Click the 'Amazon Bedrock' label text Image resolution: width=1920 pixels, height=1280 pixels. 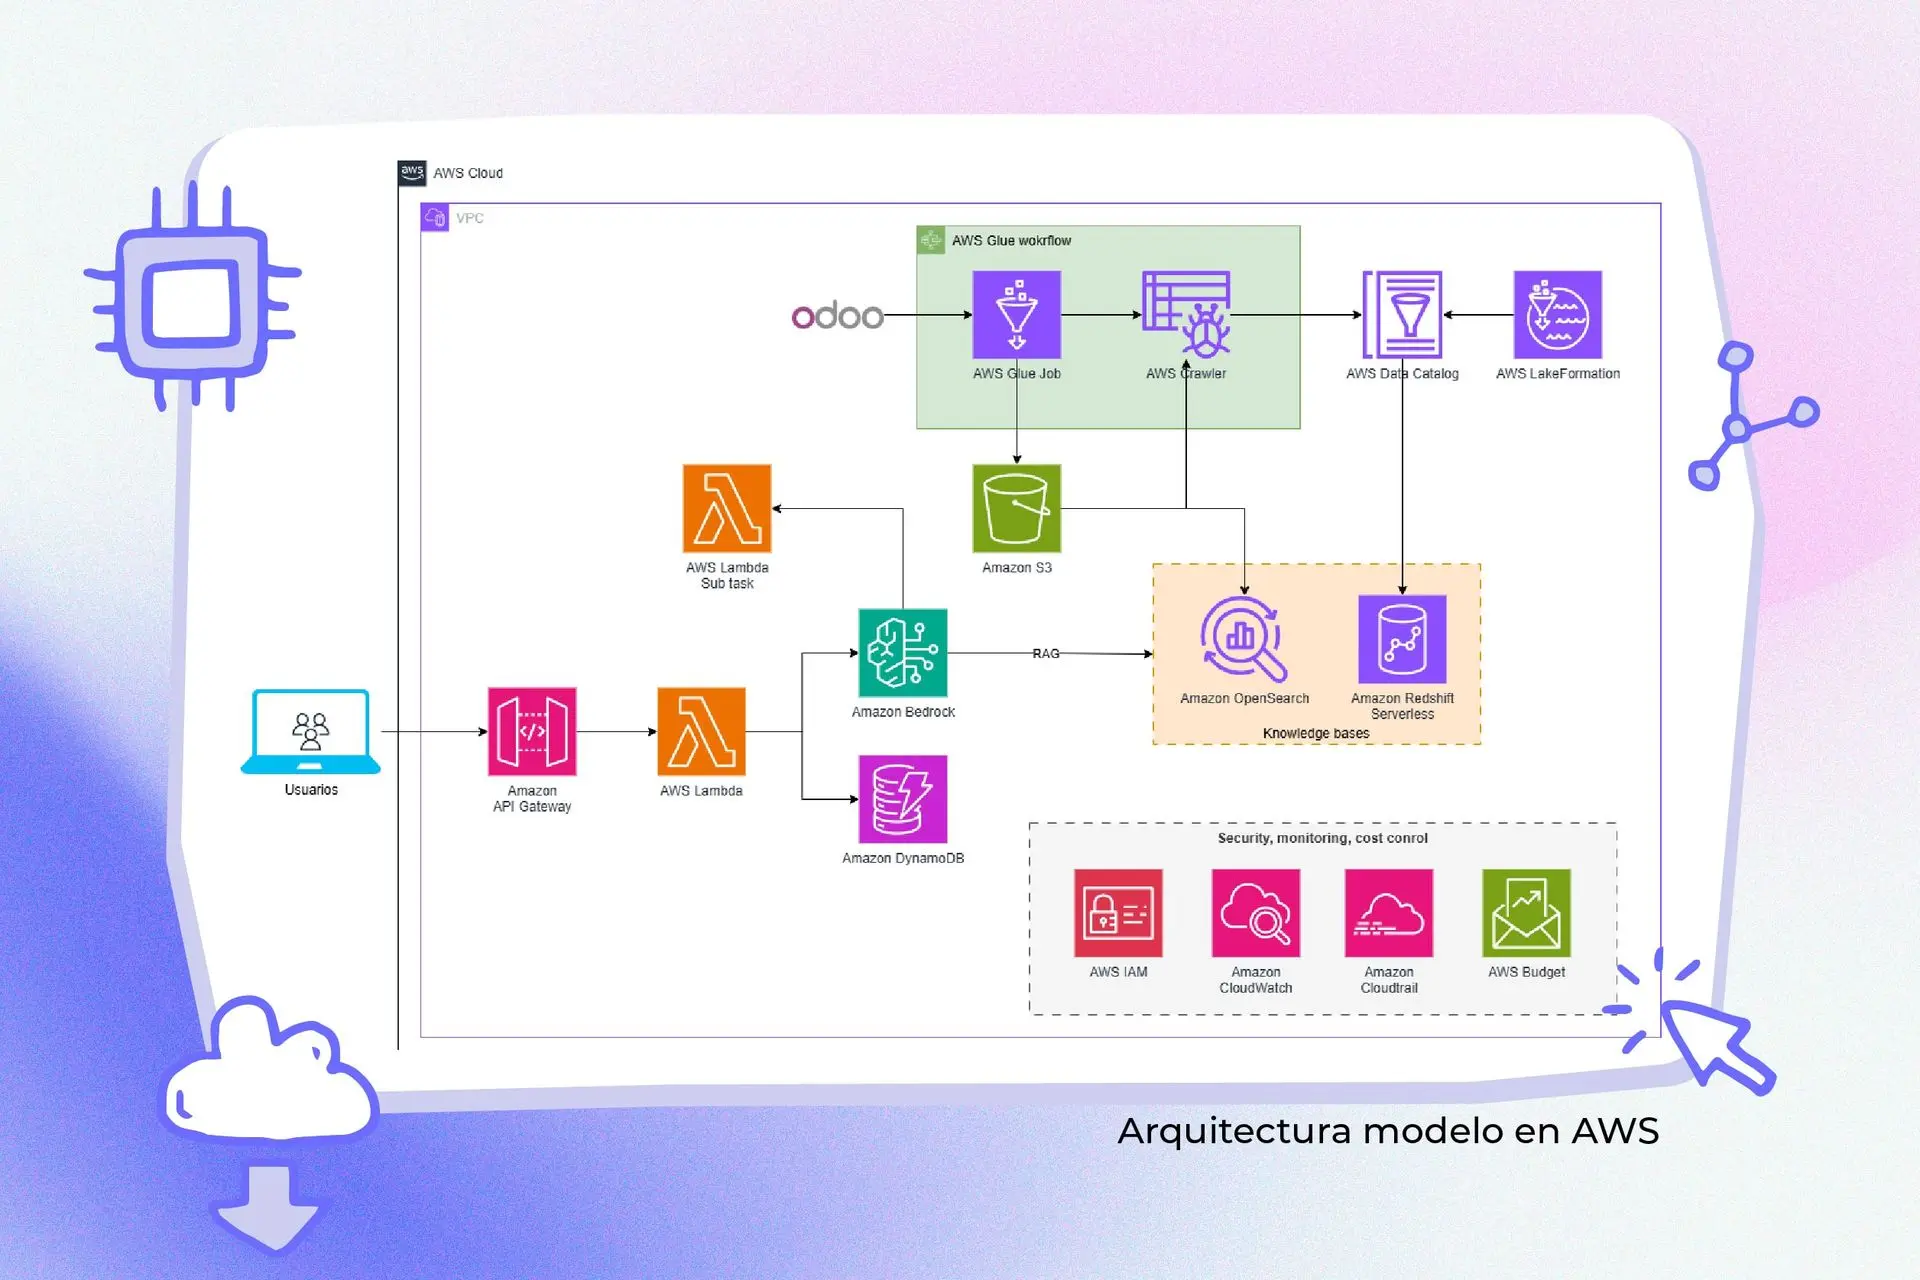coord(903,712)
